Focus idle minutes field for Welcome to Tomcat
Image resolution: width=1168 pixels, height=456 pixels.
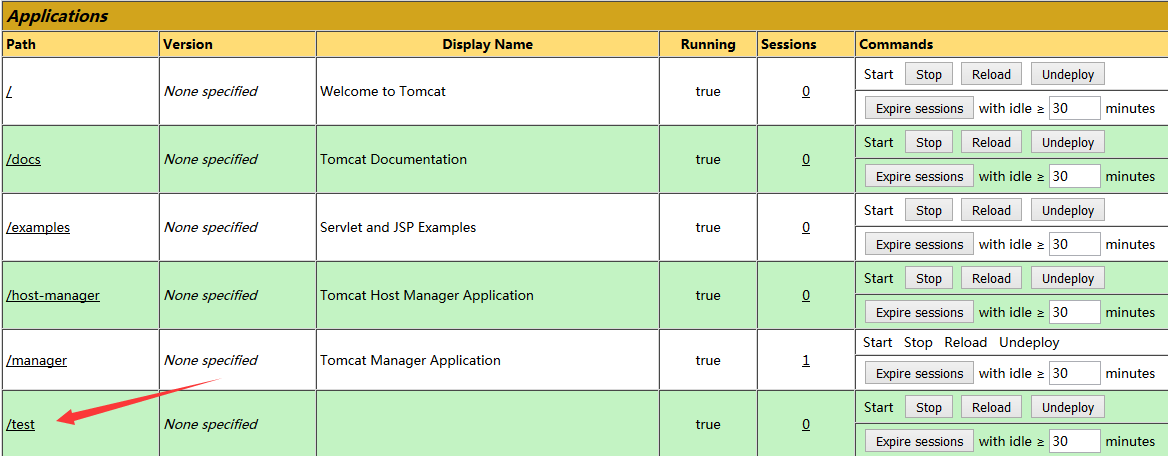point(1075,109)
